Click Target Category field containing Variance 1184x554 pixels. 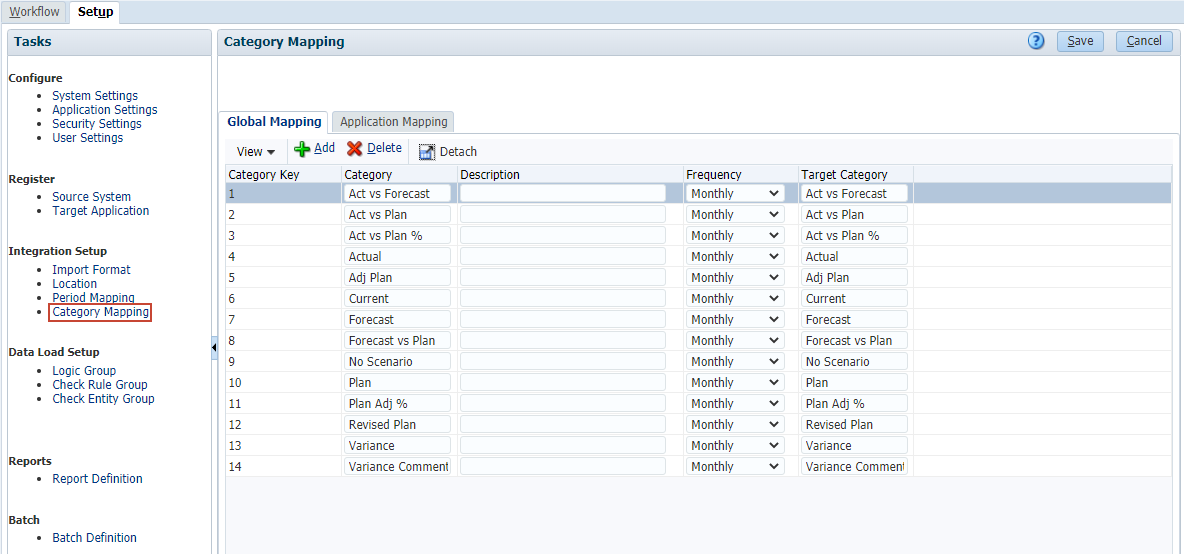(855, 445)
